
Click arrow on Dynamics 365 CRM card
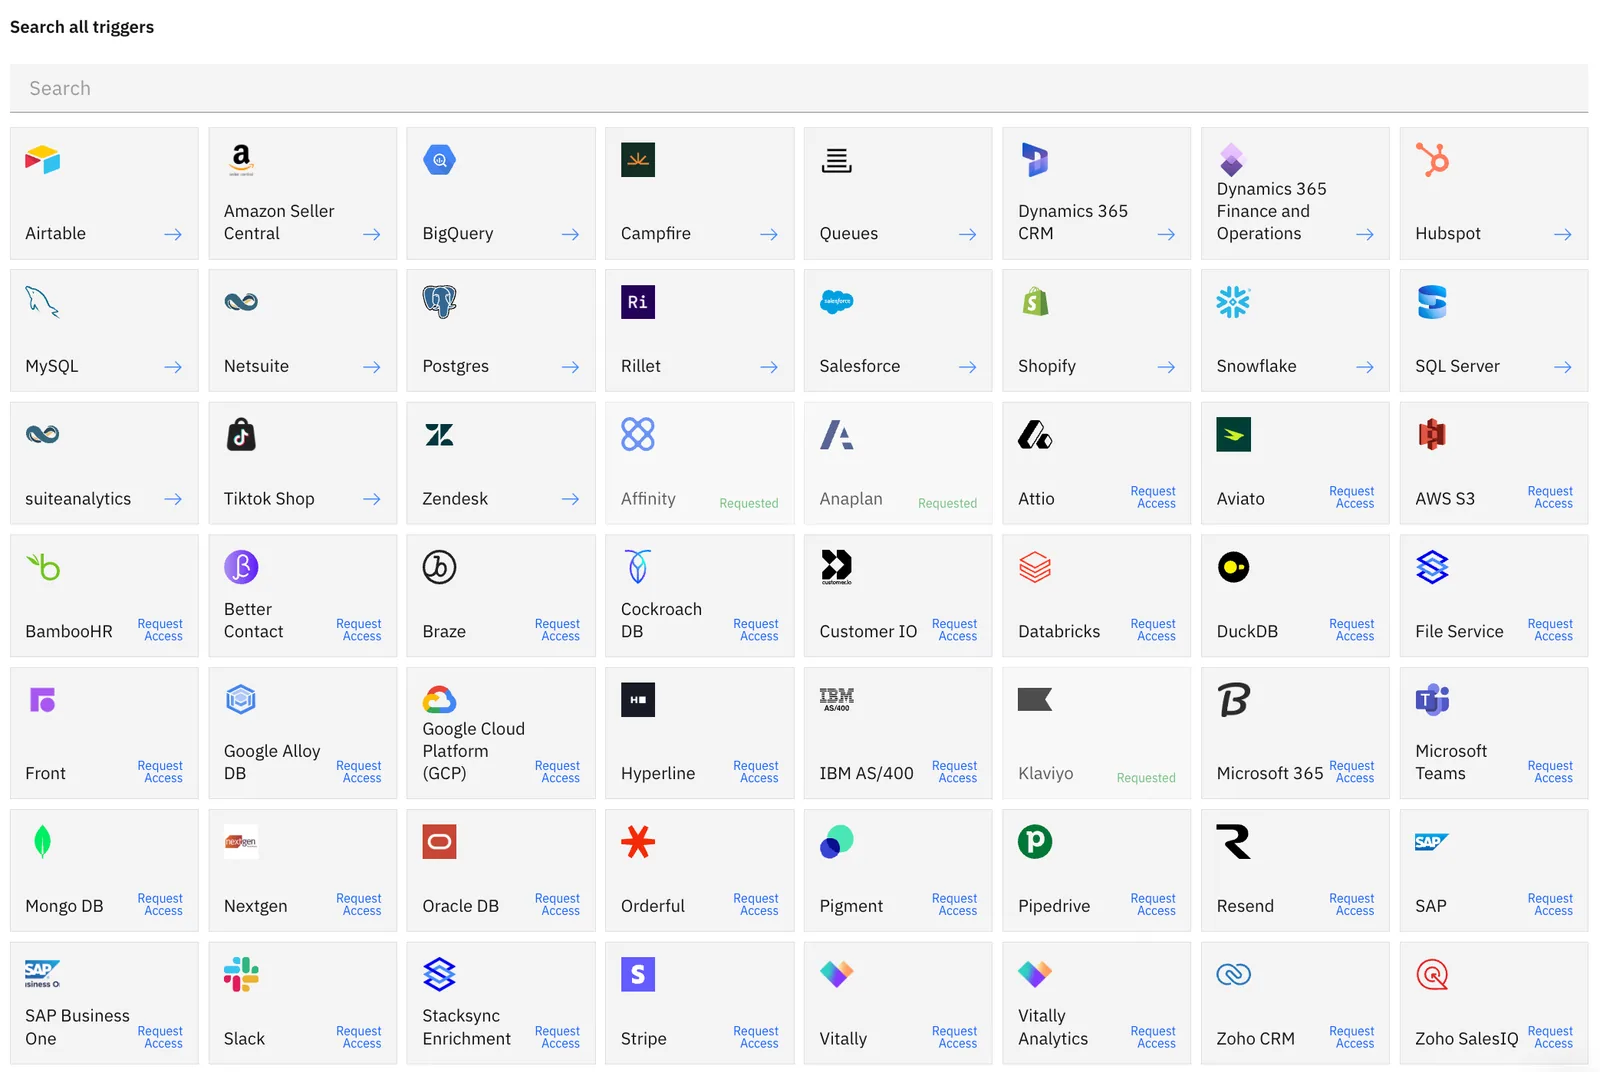(x=1166, y=234)
